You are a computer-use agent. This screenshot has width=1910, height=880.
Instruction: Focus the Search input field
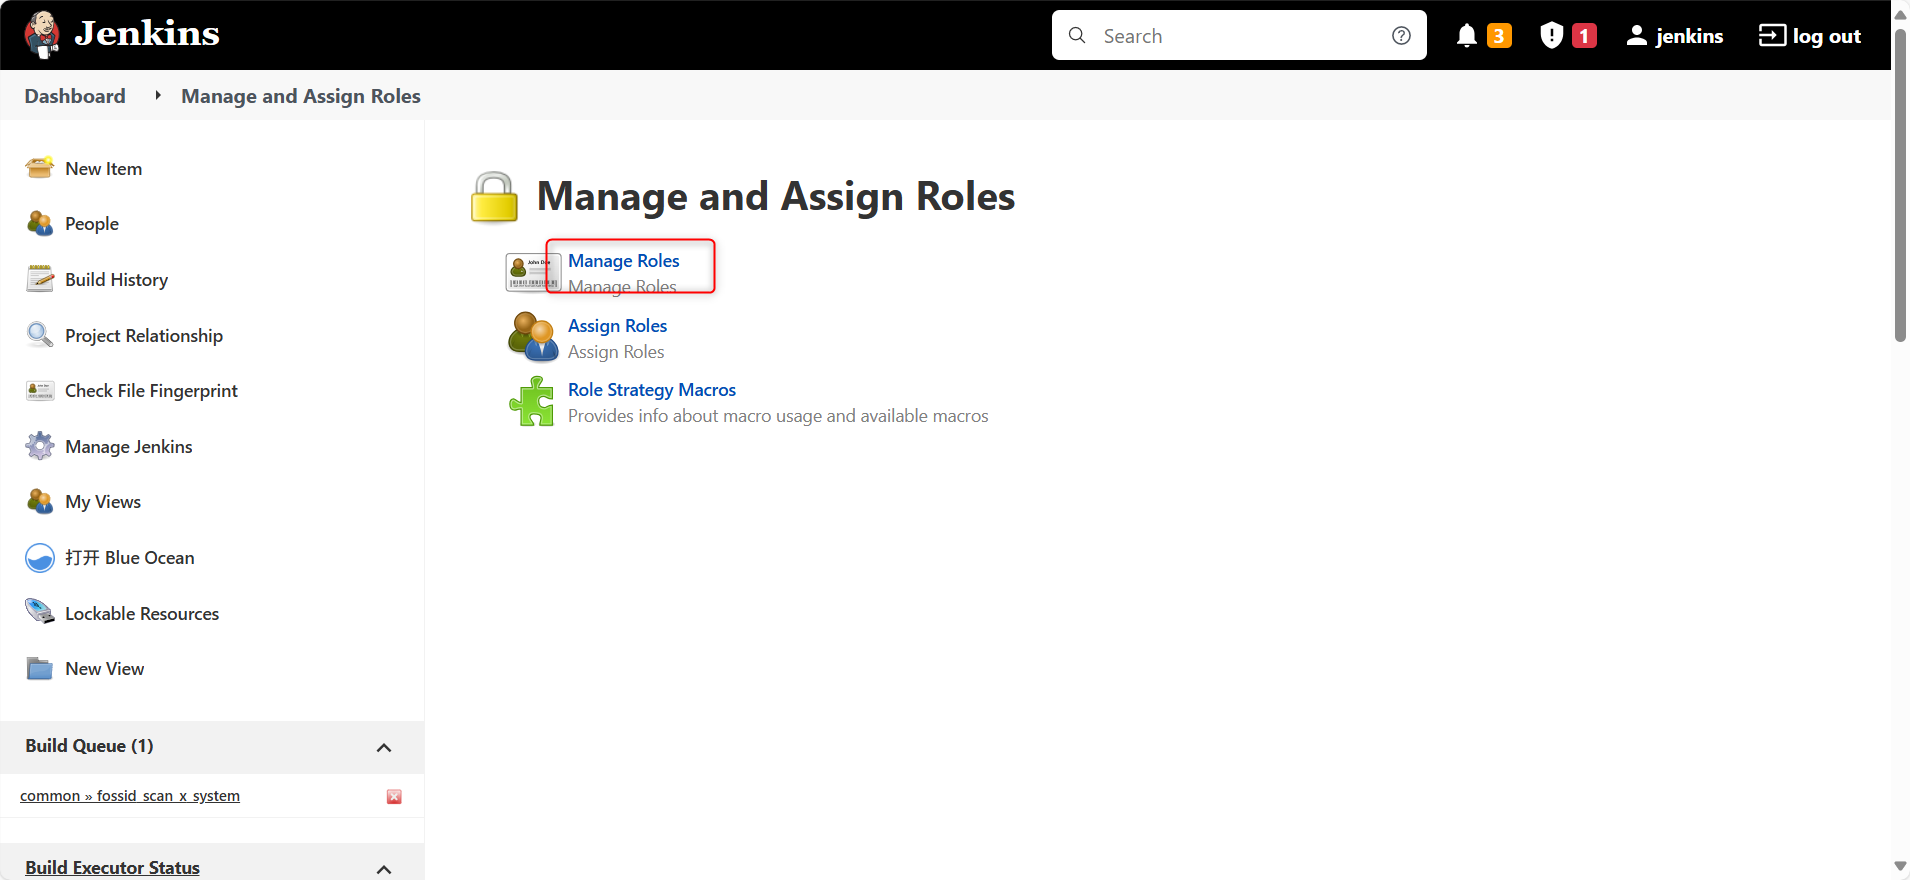pos(1240,36)
